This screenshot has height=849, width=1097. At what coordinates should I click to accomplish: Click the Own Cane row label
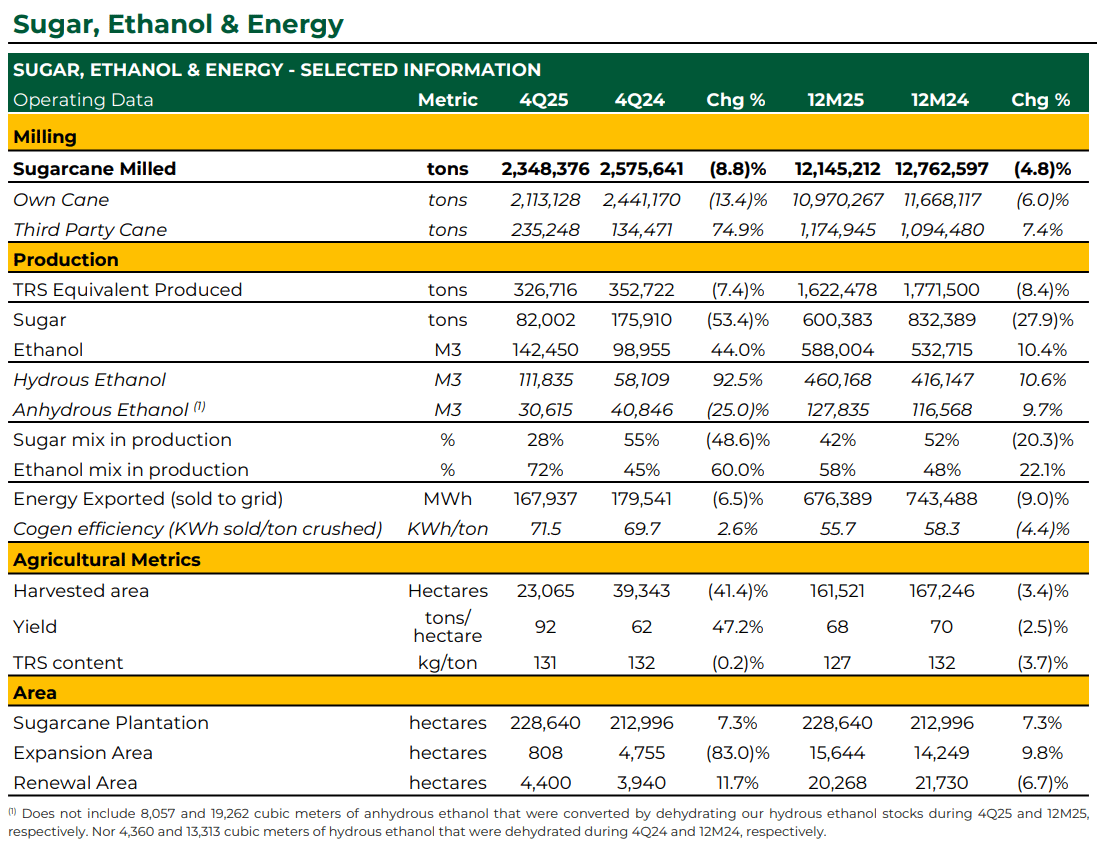[61, 200]
